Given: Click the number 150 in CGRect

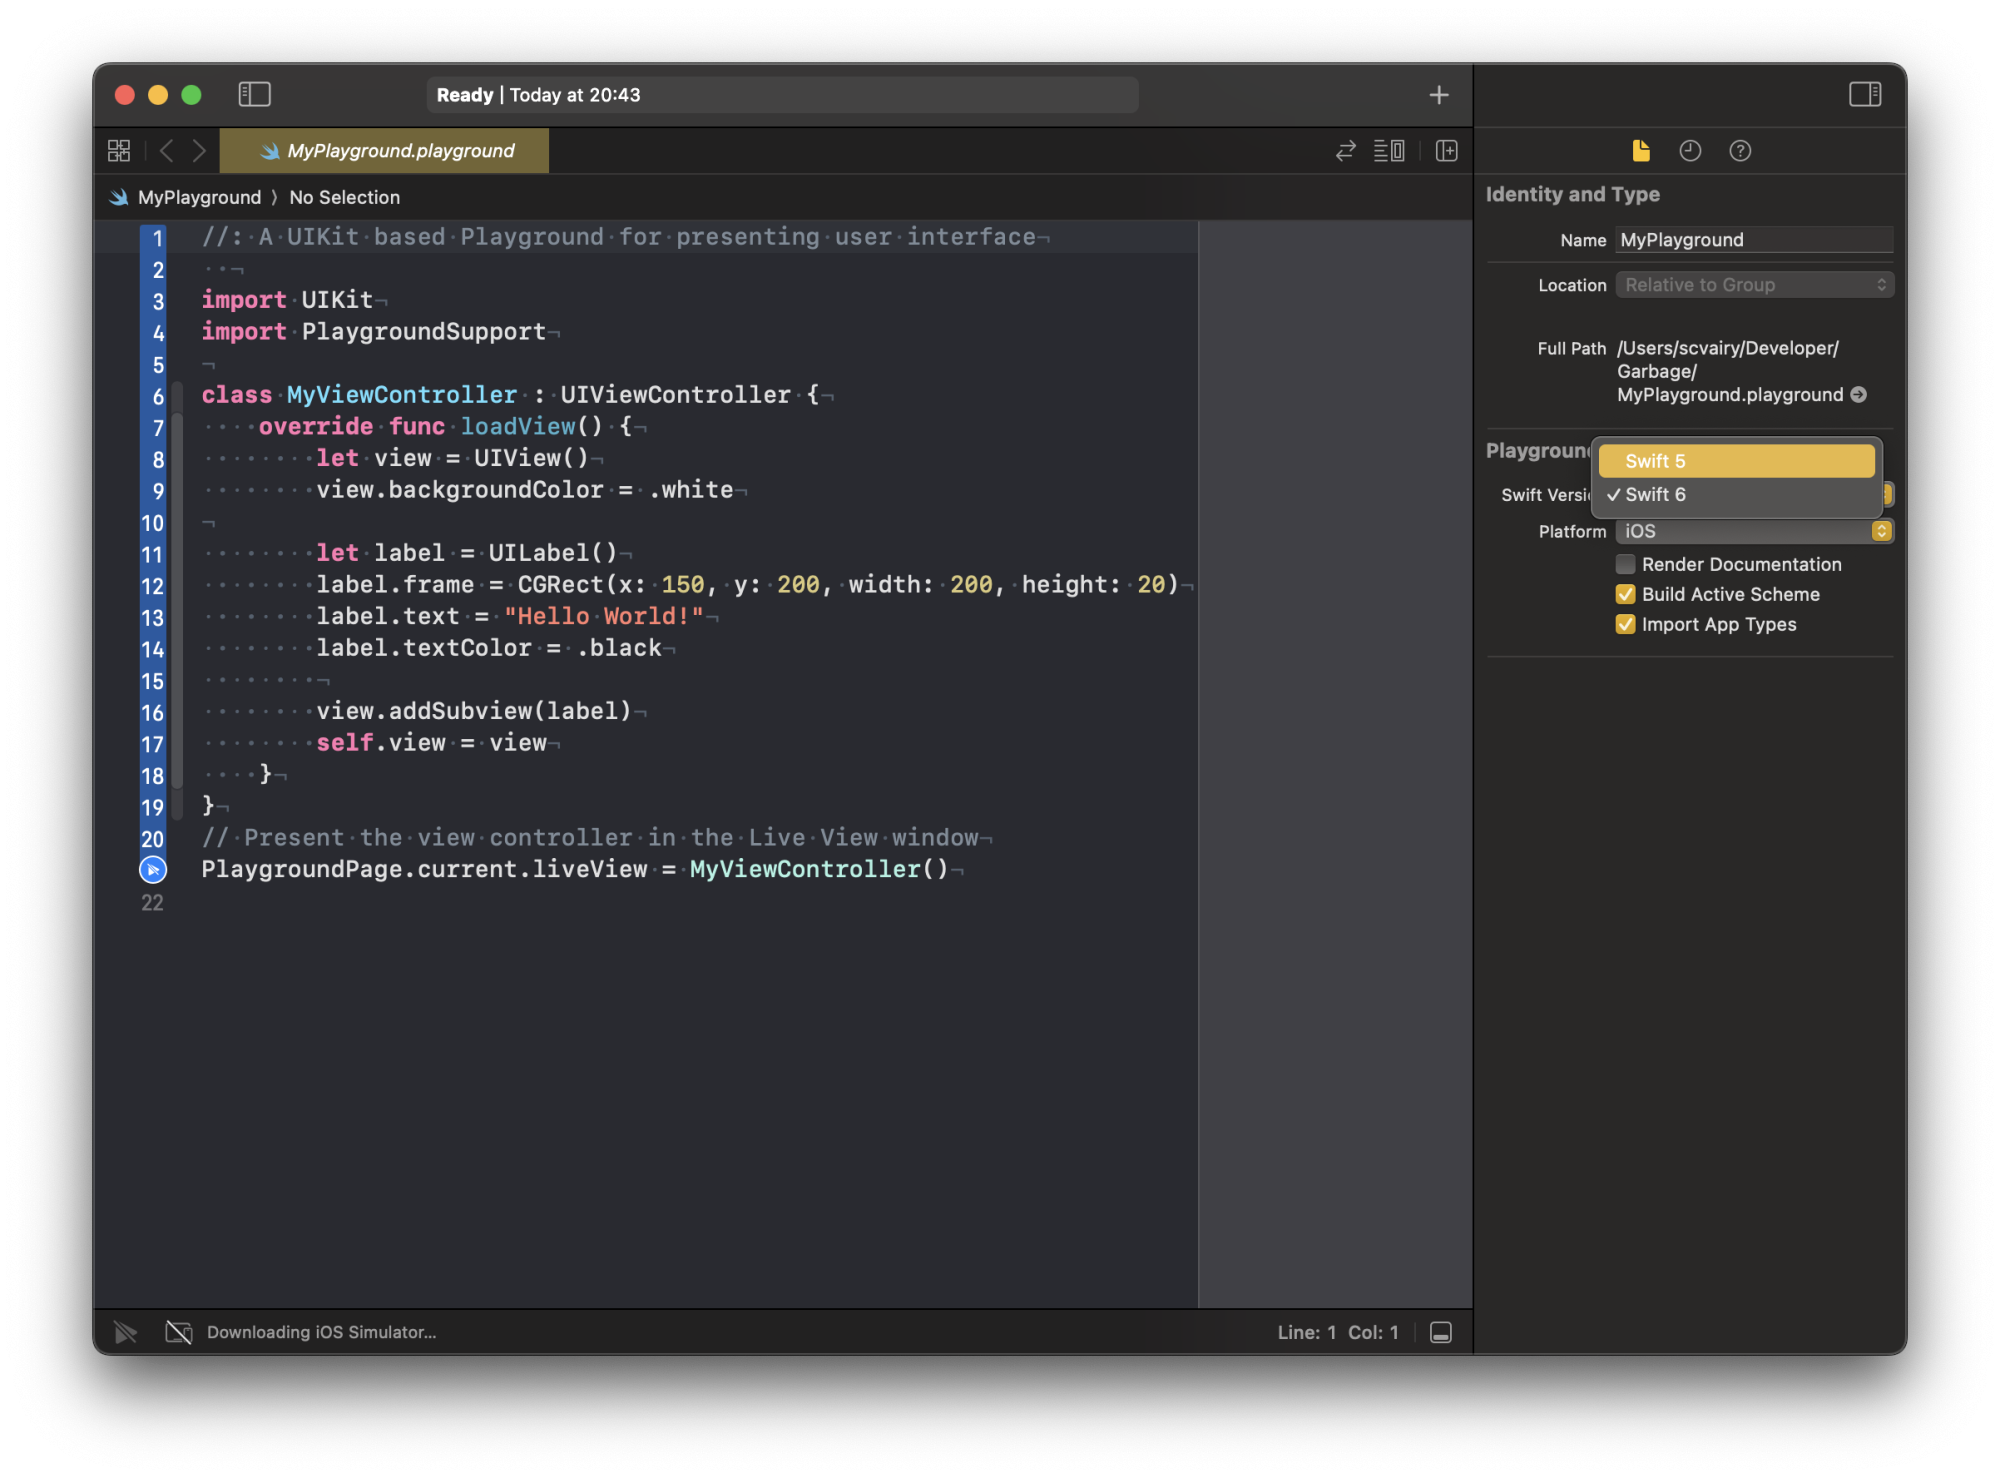Looking at the screenshot, I should click(x=683, y=584).
